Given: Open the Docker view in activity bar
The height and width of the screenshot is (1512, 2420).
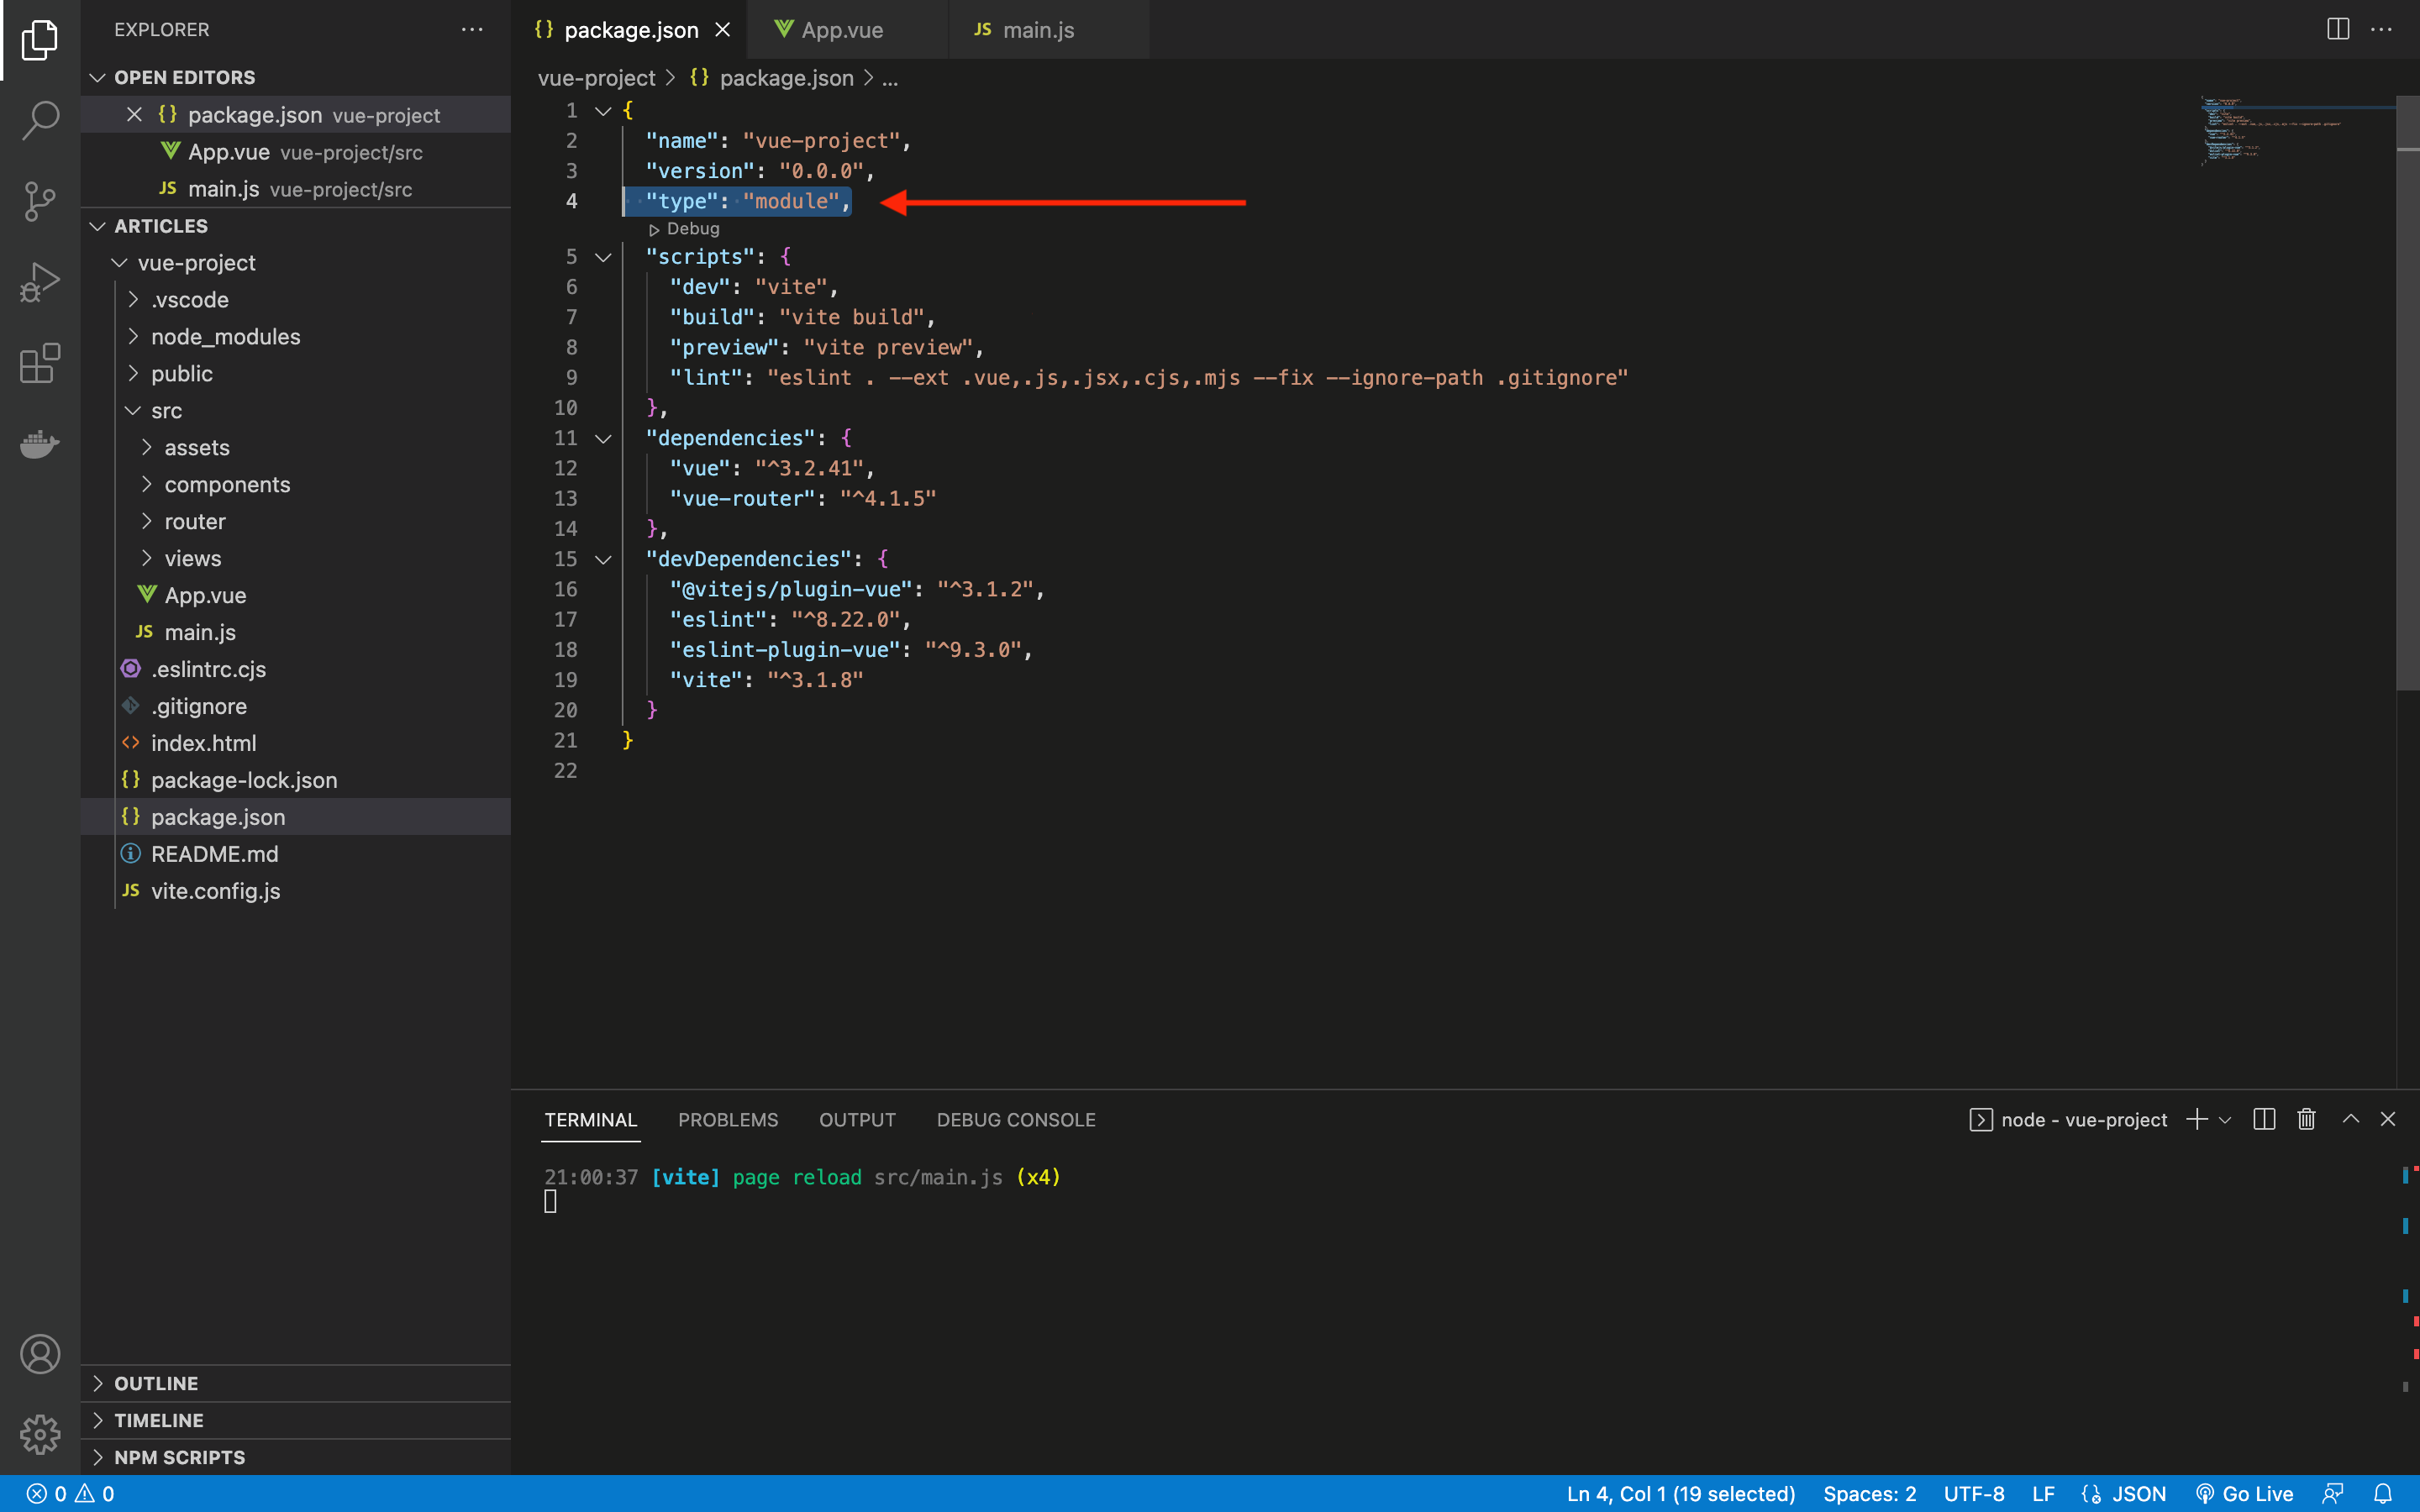Looking at the screenshot, I should tap(40, 443).
